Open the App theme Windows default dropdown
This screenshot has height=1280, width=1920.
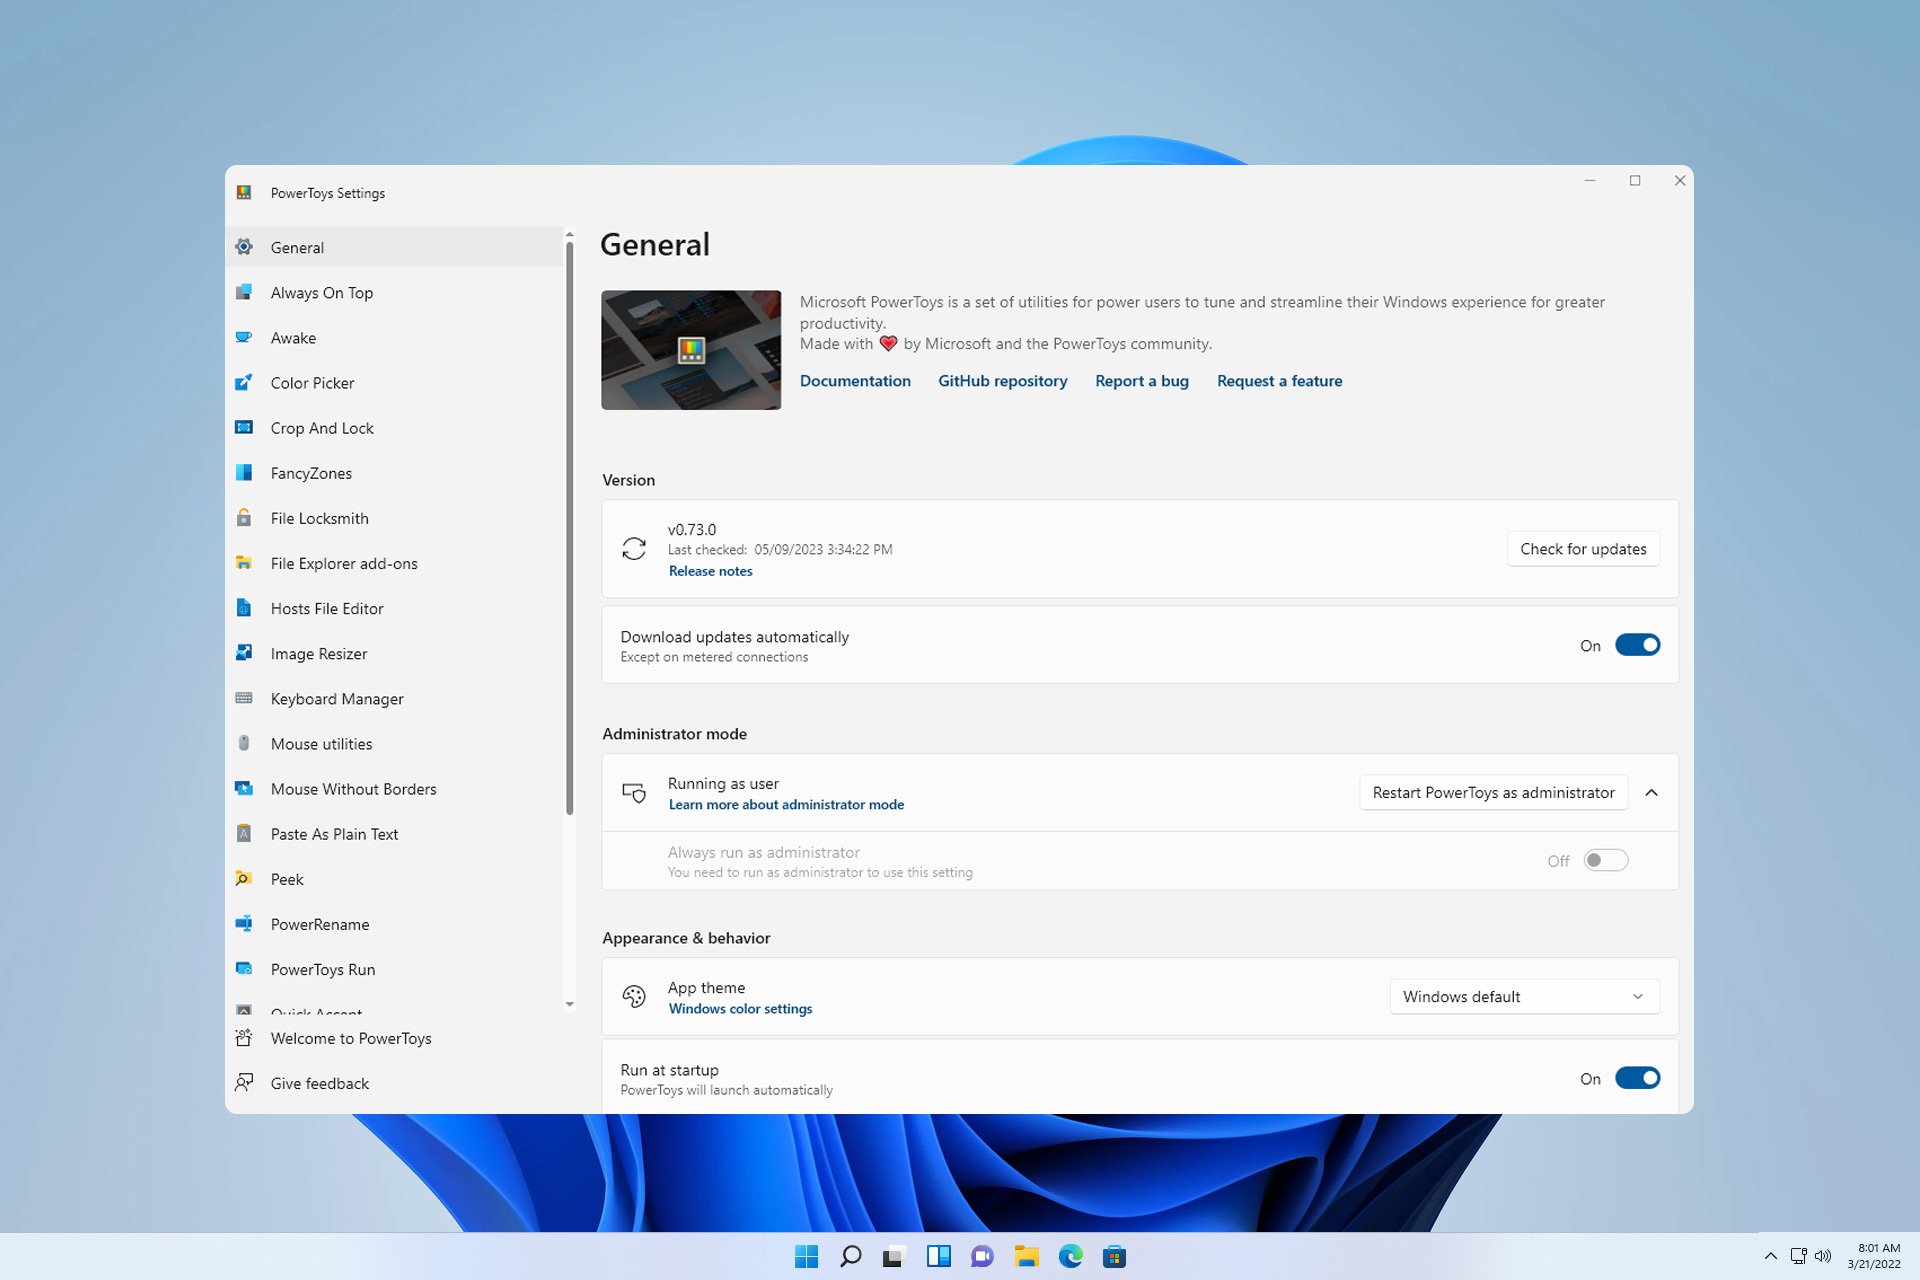[1524, 997]
